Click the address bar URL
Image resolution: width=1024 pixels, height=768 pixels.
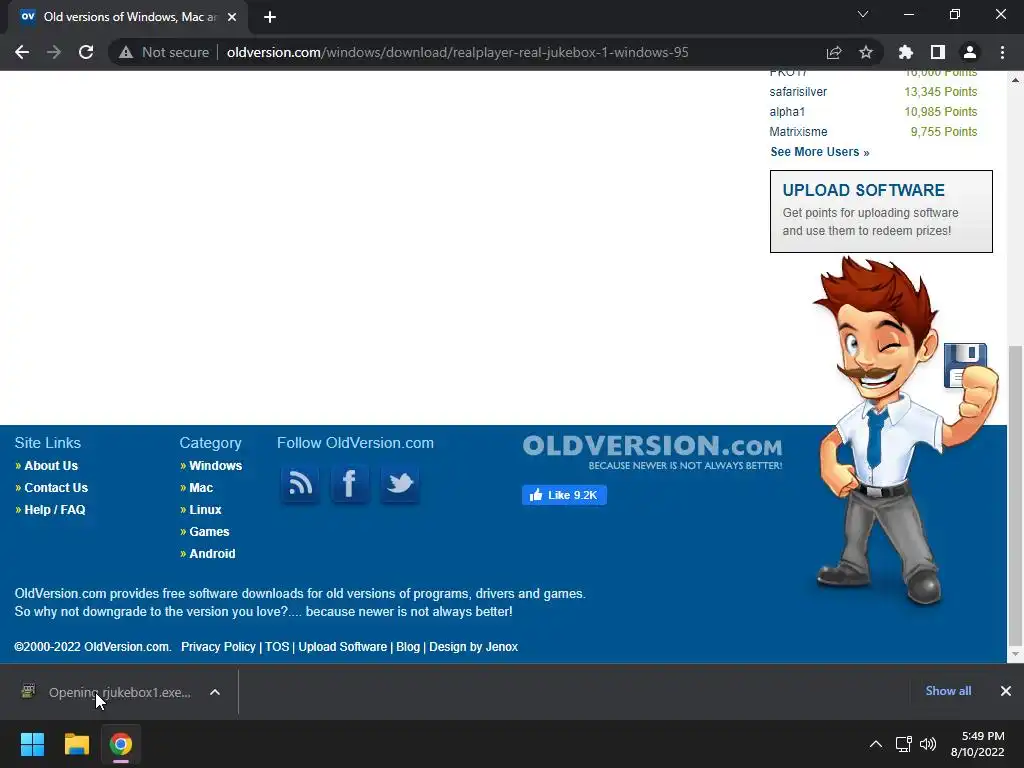click(457, 52)
